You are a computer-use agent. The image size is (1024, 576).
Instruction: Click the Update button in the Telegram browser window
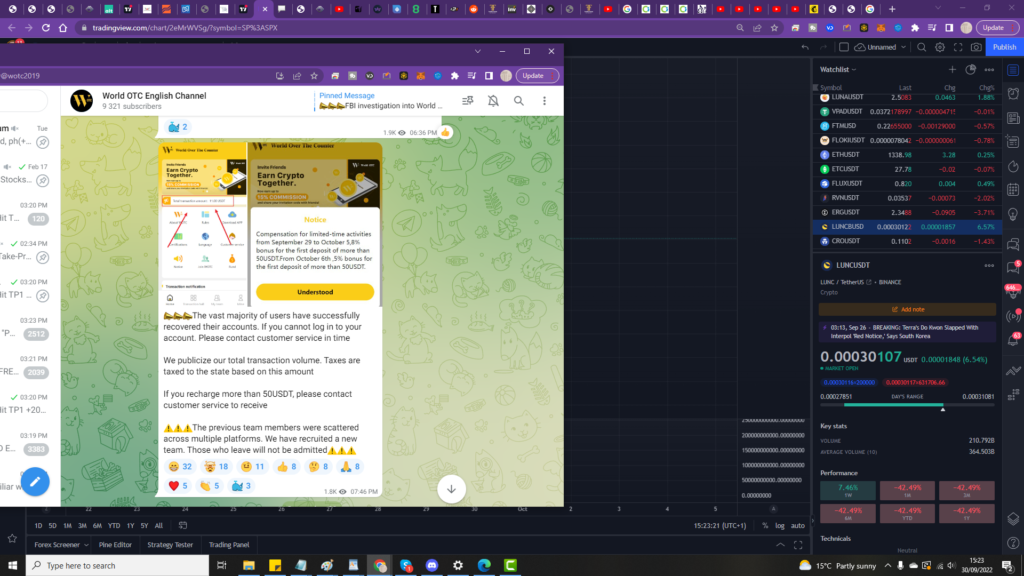(x=537, y=76)
